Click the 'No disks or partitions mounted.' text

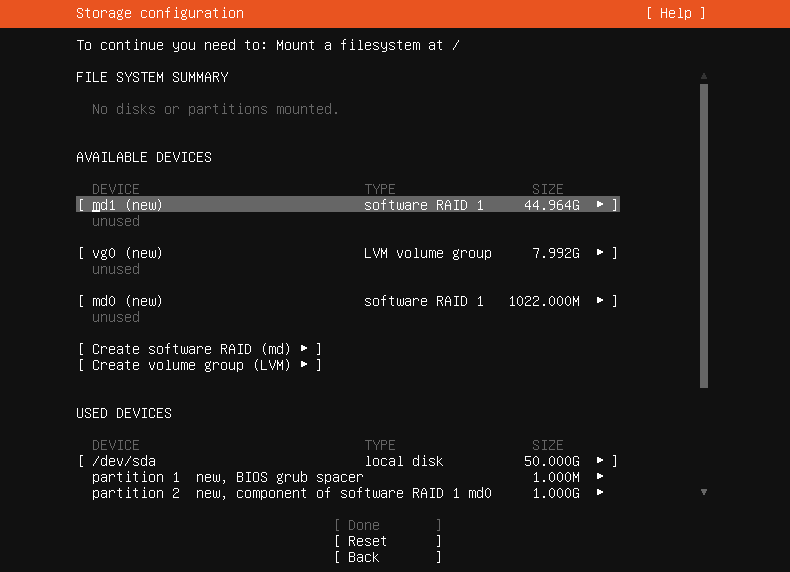(x=215, y=109)
